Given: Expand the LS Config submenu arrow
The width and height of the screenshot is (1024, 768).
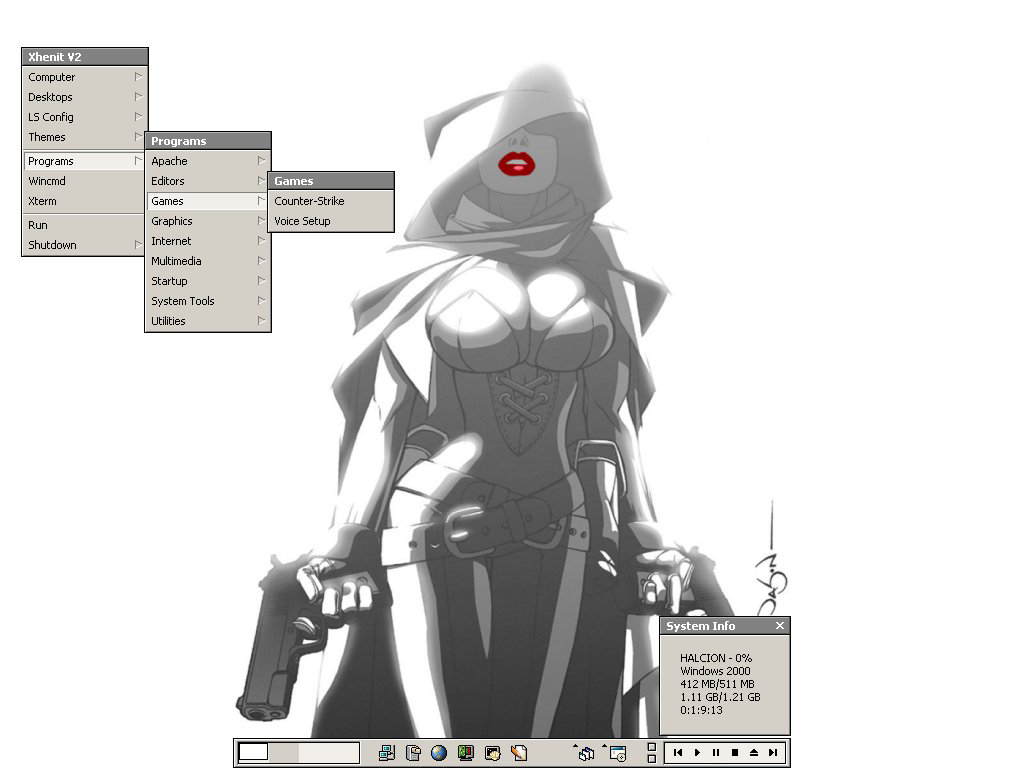Looking at the screenshot, I should (138, 117).
